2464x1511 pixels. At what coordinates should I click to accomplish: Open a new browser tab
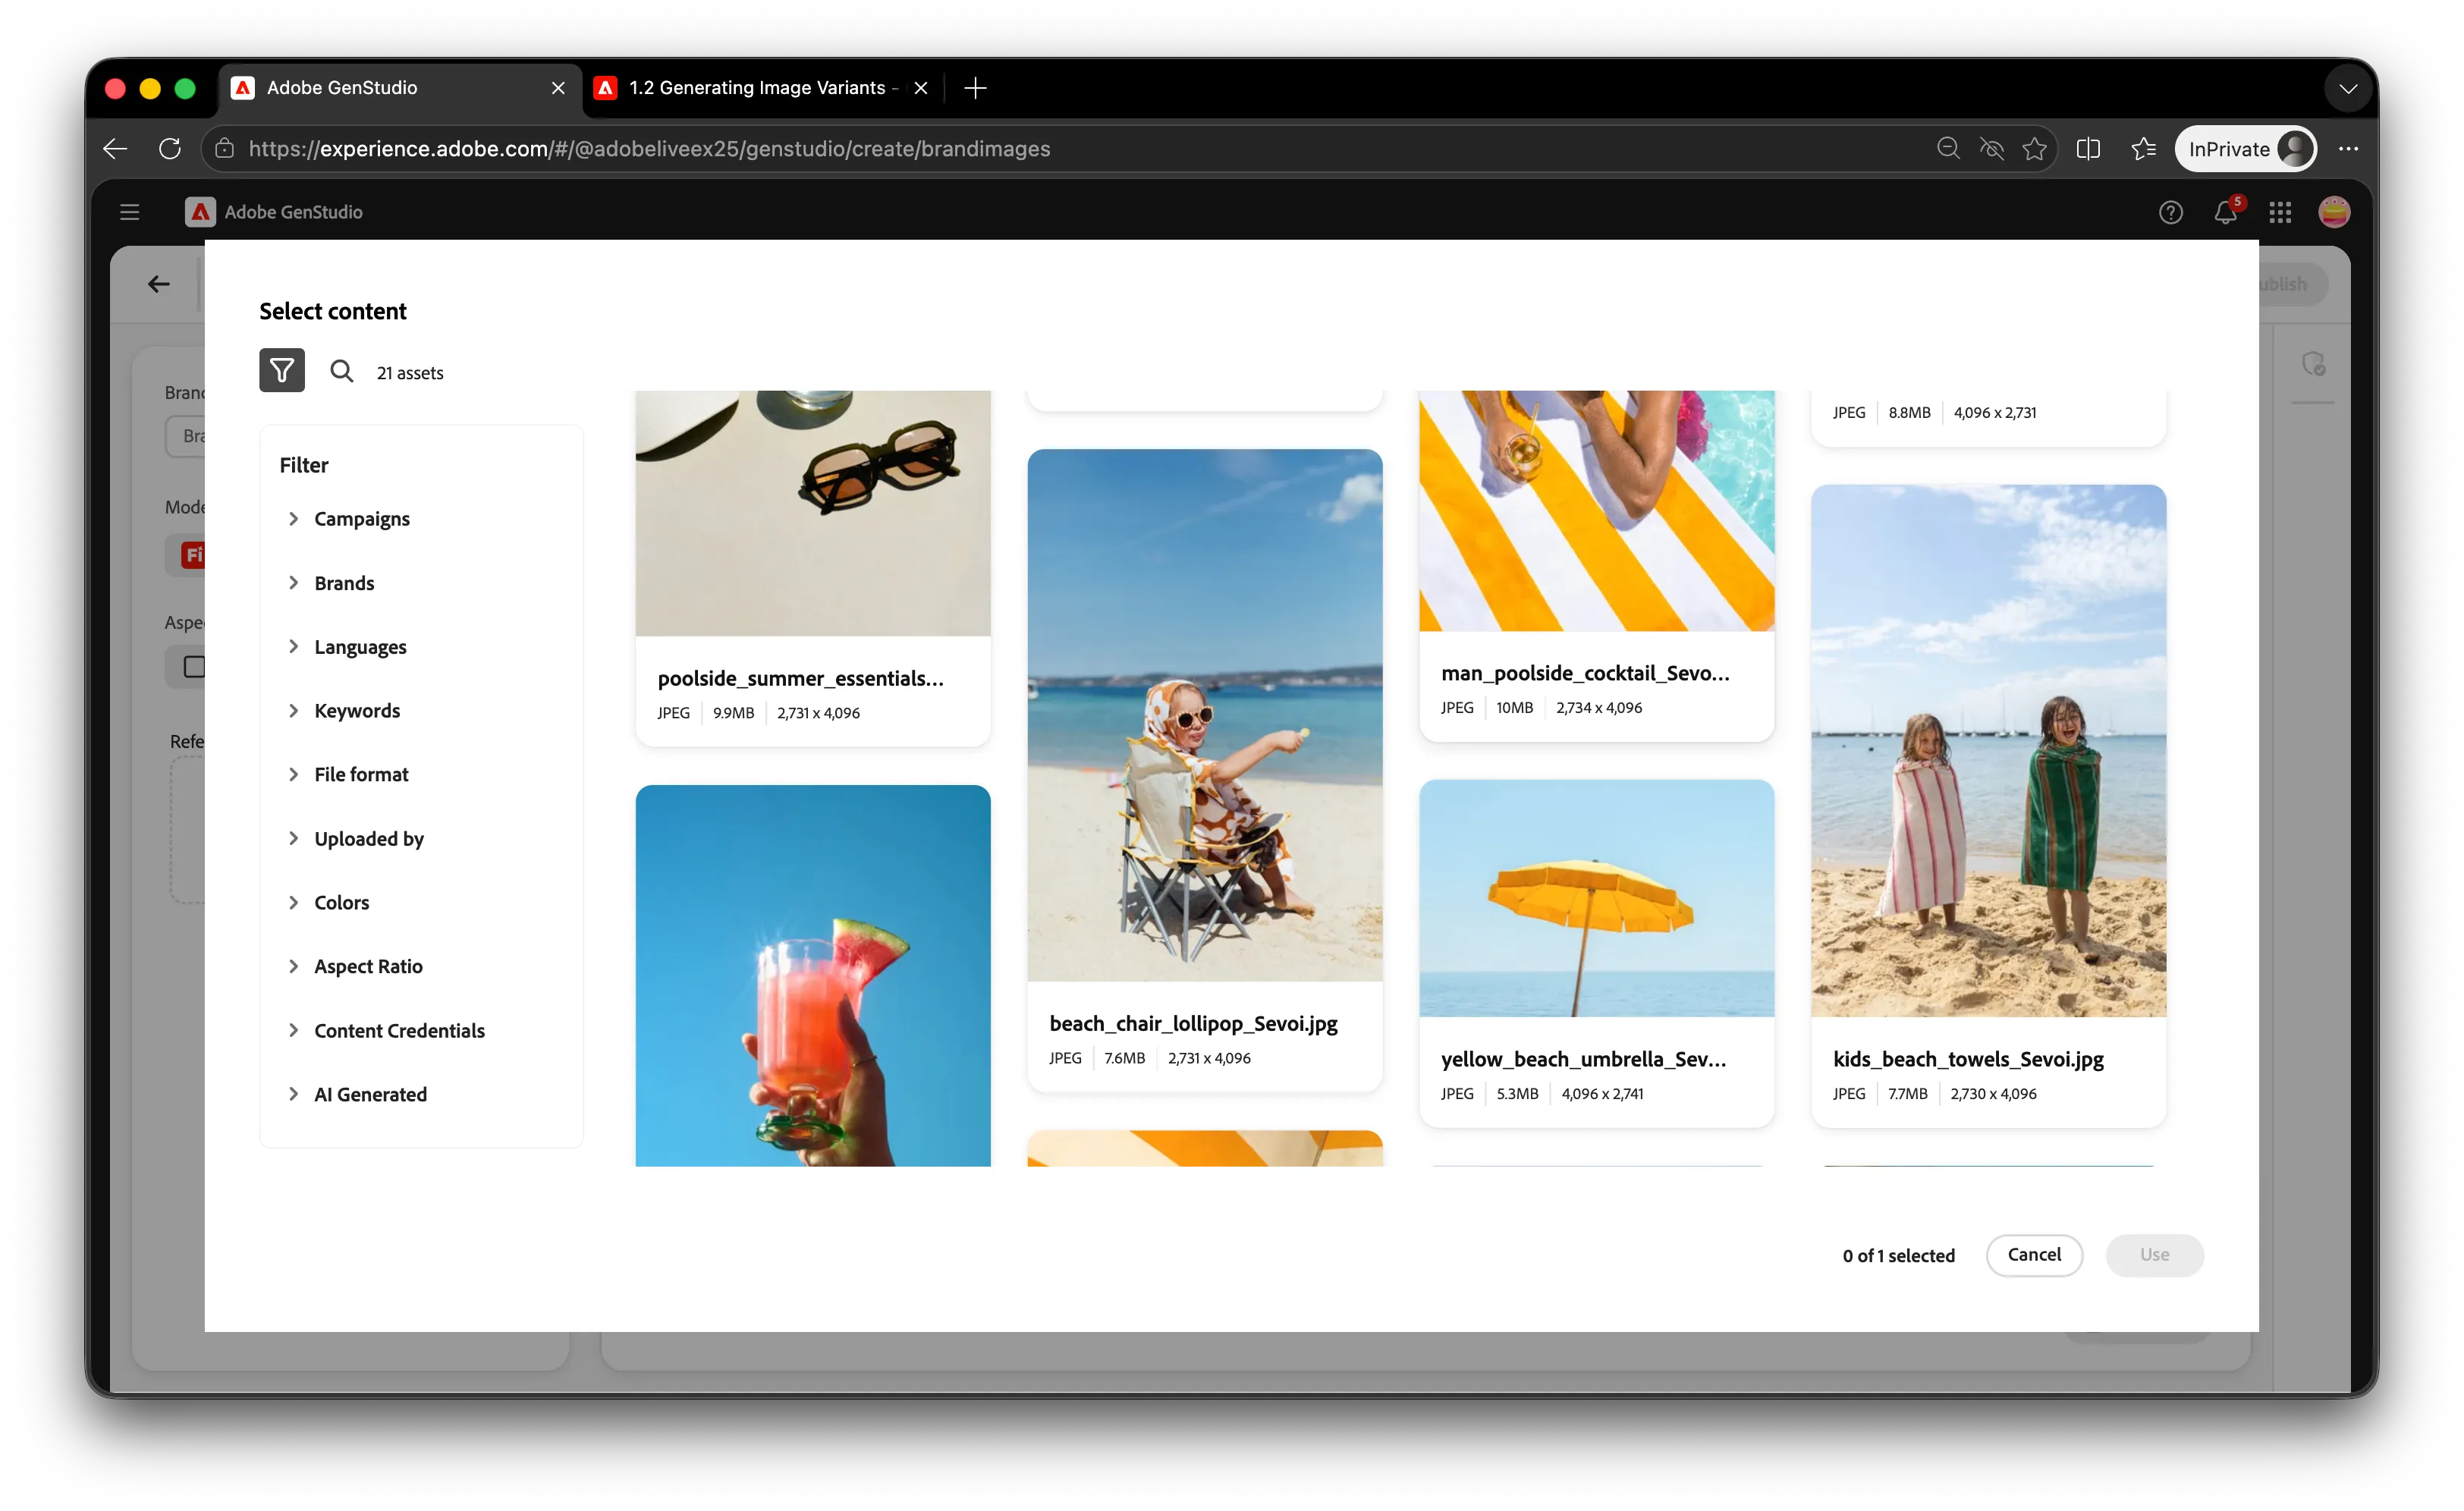point(976,88)
